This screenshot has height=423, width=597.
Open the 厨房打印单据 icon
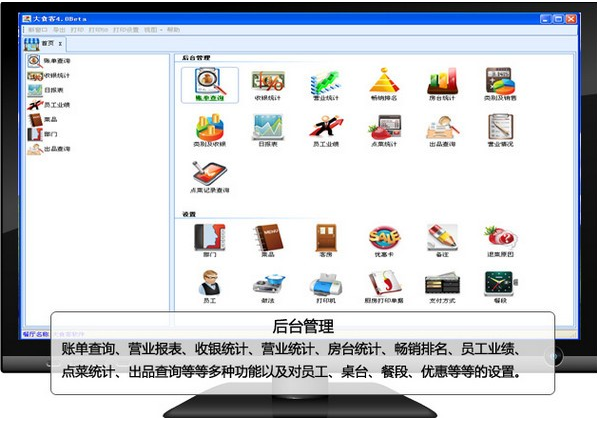pos(384,287)
